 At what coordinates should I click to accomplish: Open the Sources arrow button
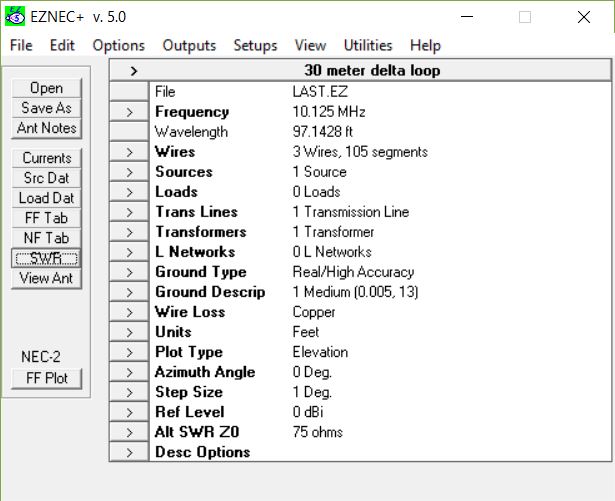130,172
